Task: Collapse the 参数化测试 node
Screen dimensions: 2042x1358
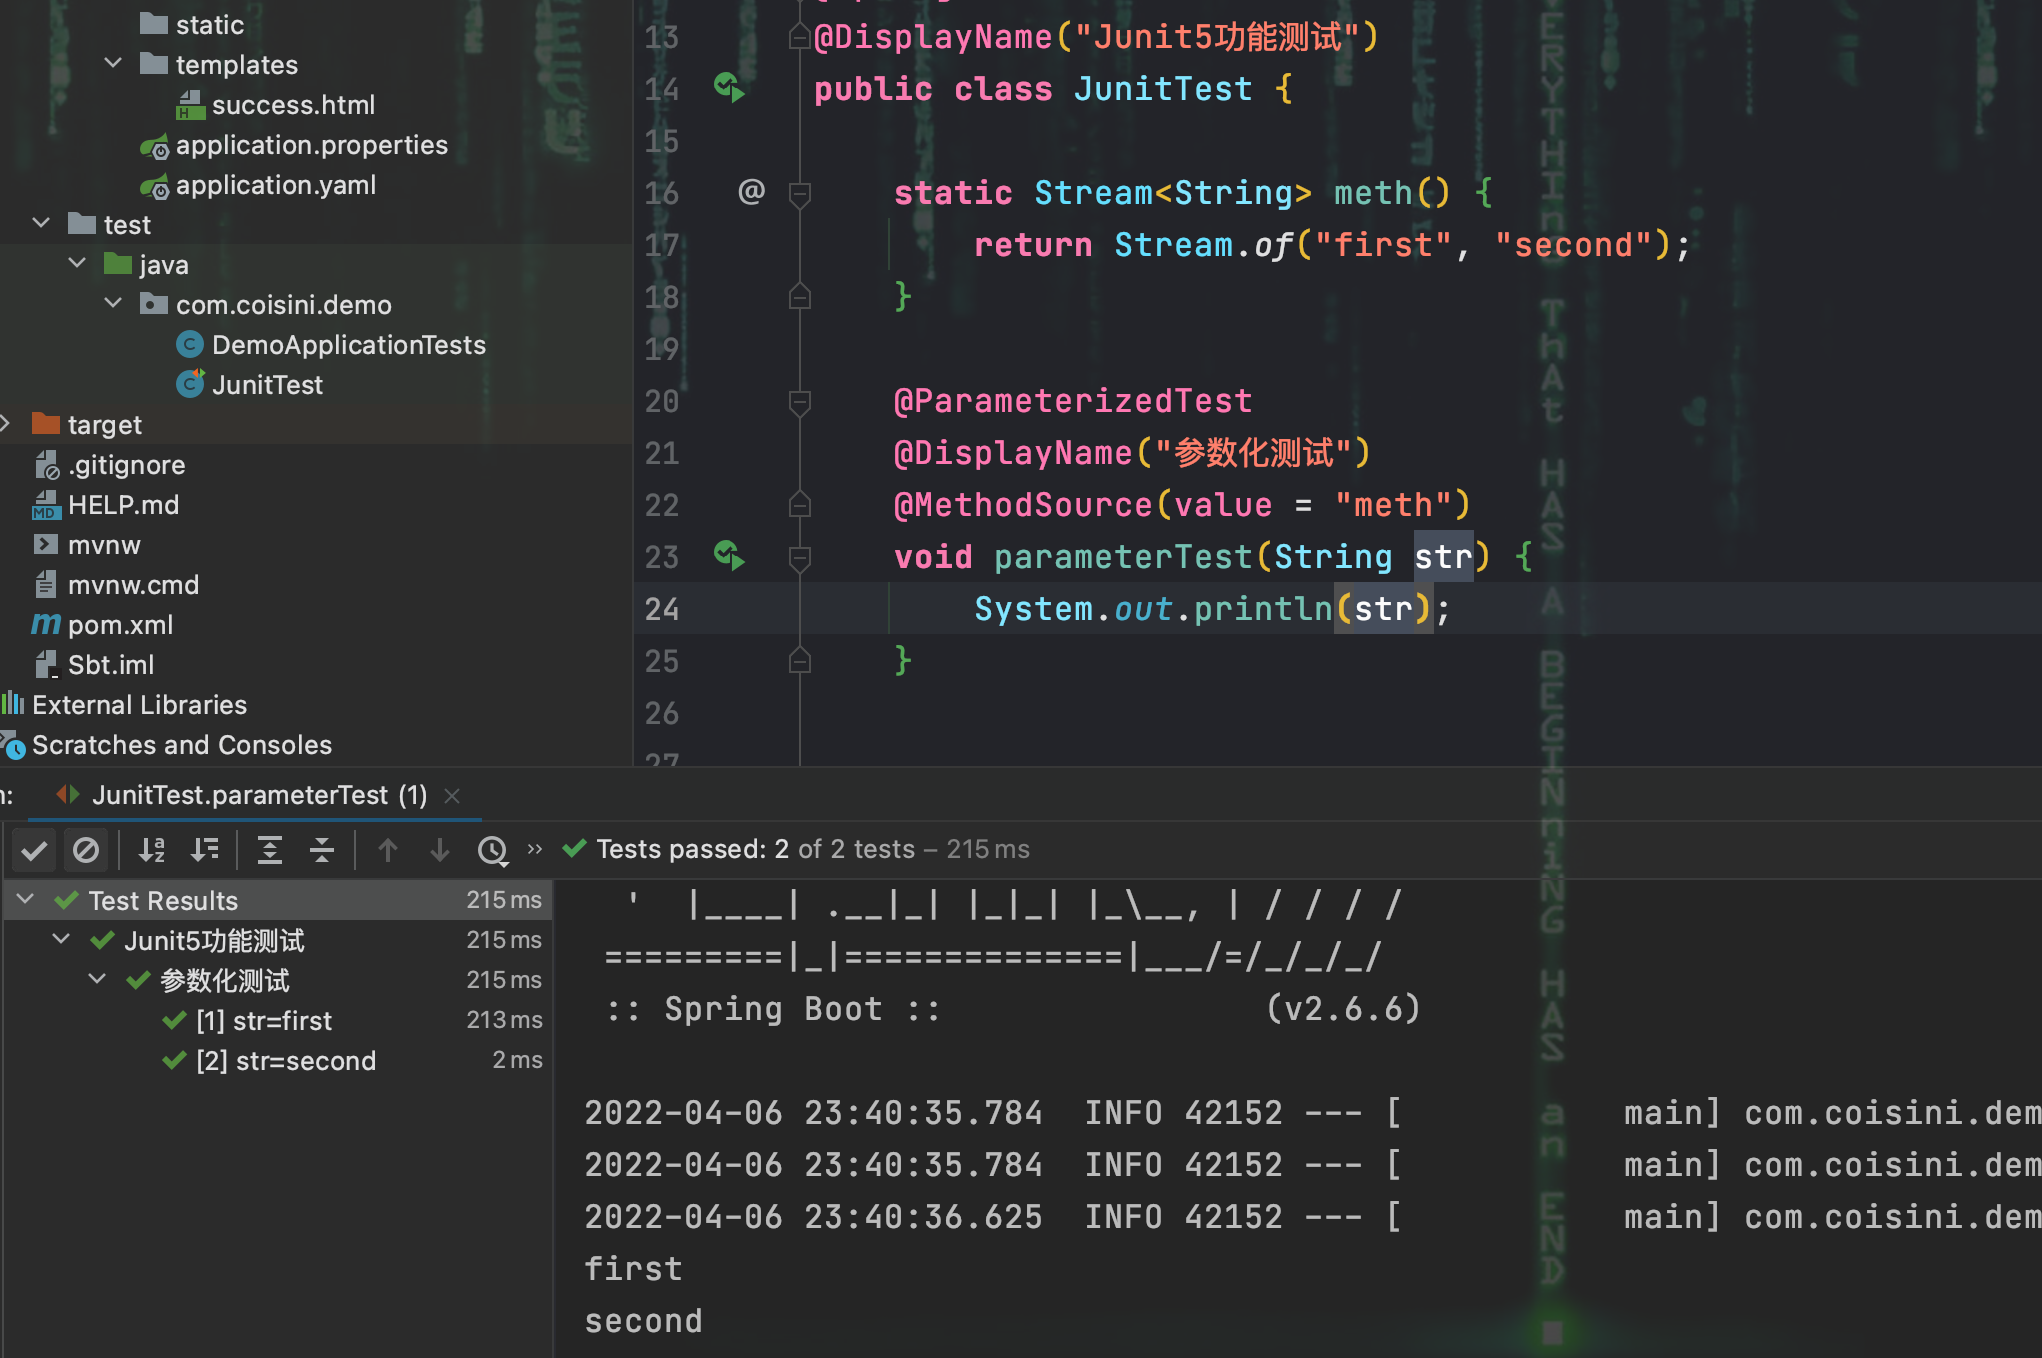Action: point(98,980)
